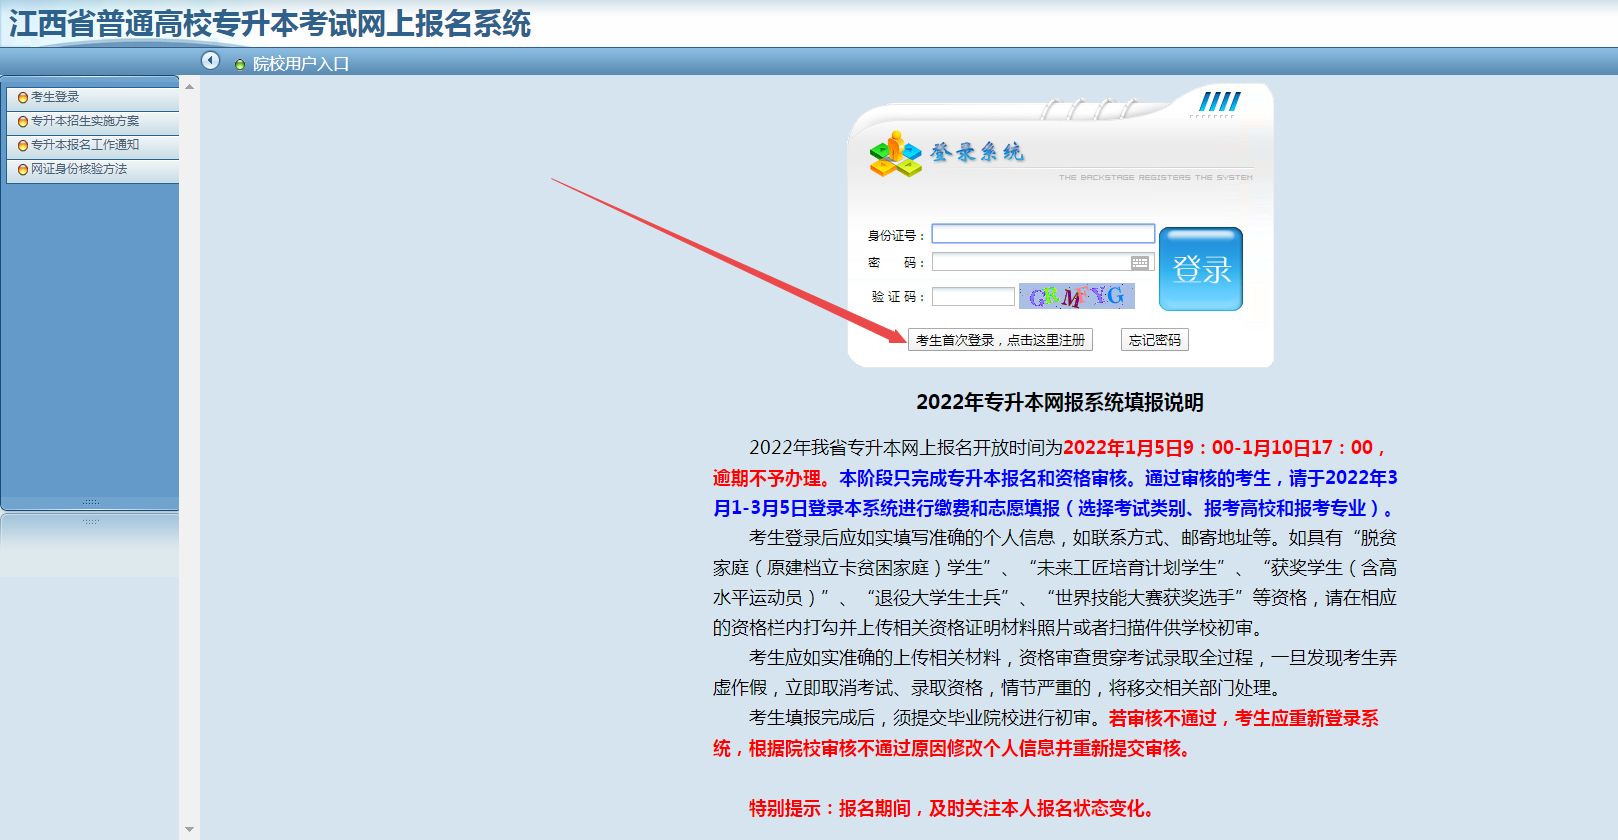The height and width of the screenshot is (840, 1618).
Task: Click the blue 登录 button
Action: 1201,269
